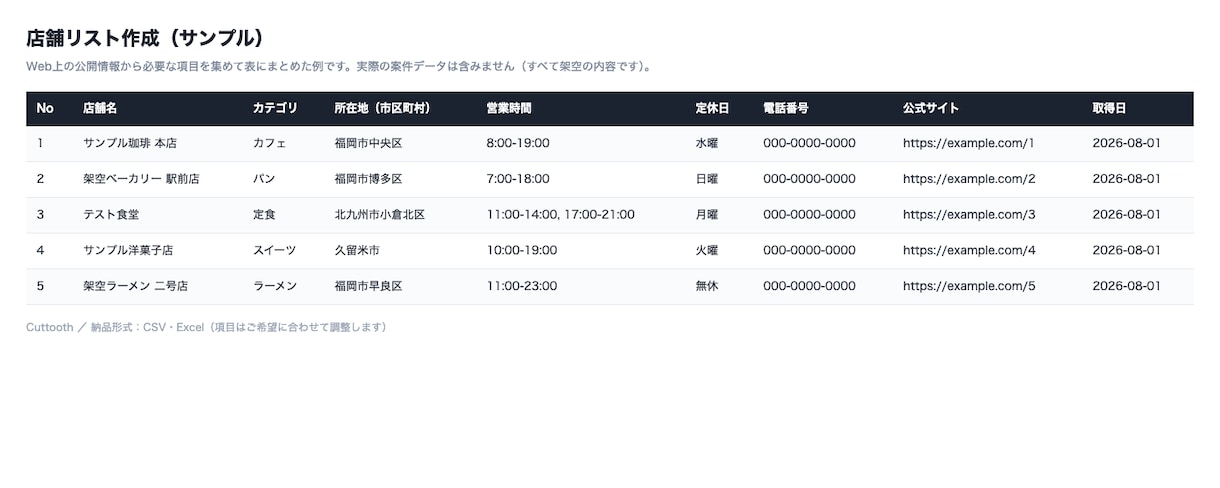
Task: Click the 電話番号 column header
Action: click(x=785, y=108)
